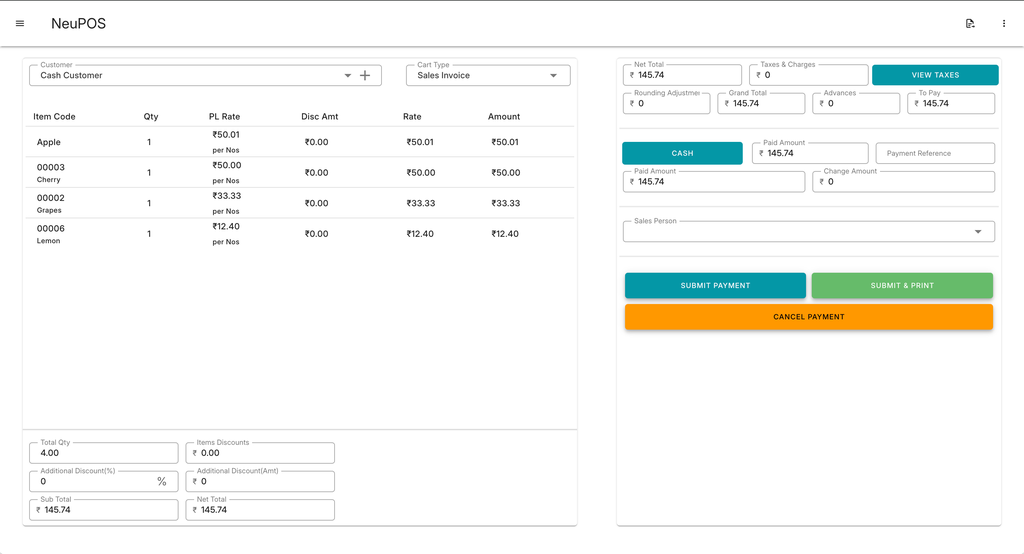Click Net Total field in payment panel
The image size is (1024, 554).
pyautogui.click(x=682, y=75)
